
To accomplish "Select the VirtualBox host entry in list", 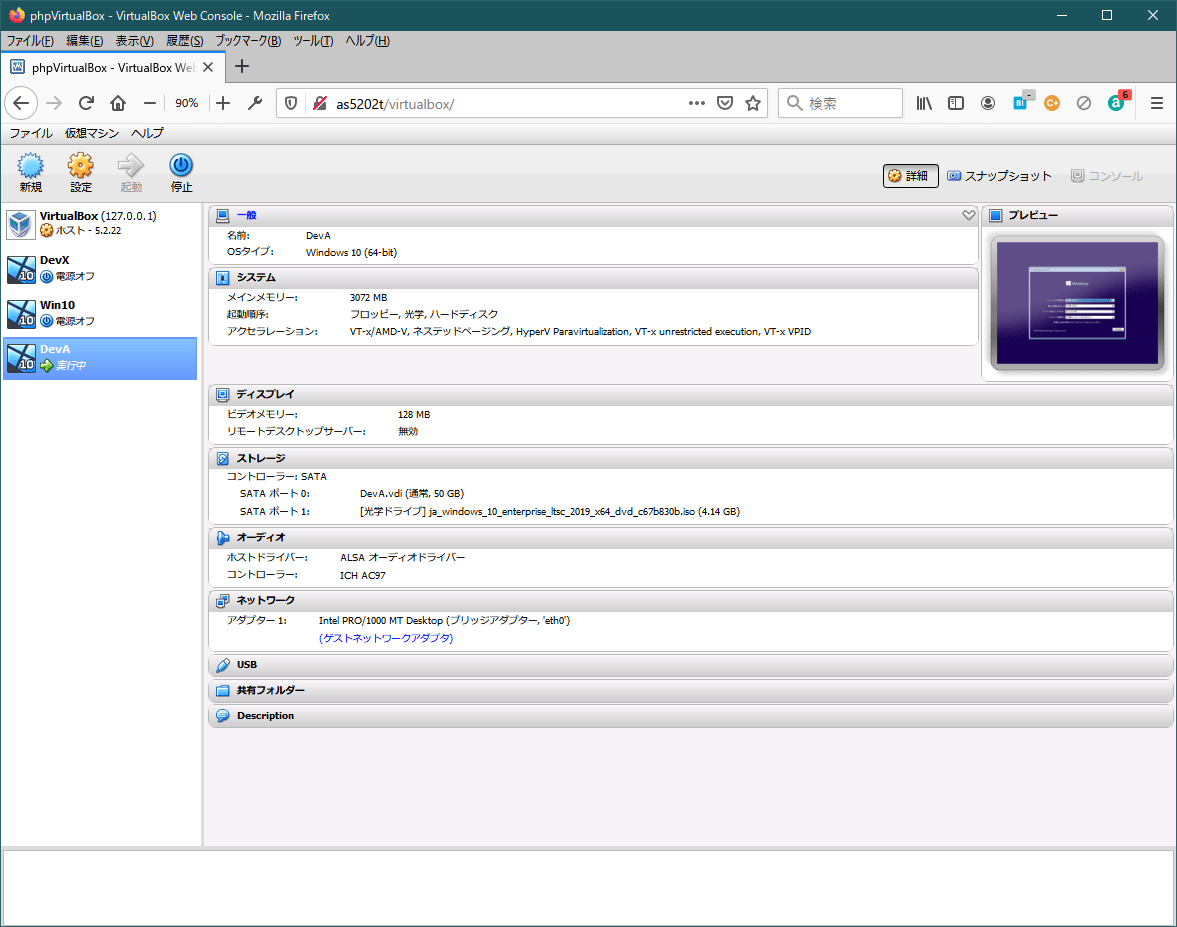I will point(101,224).
